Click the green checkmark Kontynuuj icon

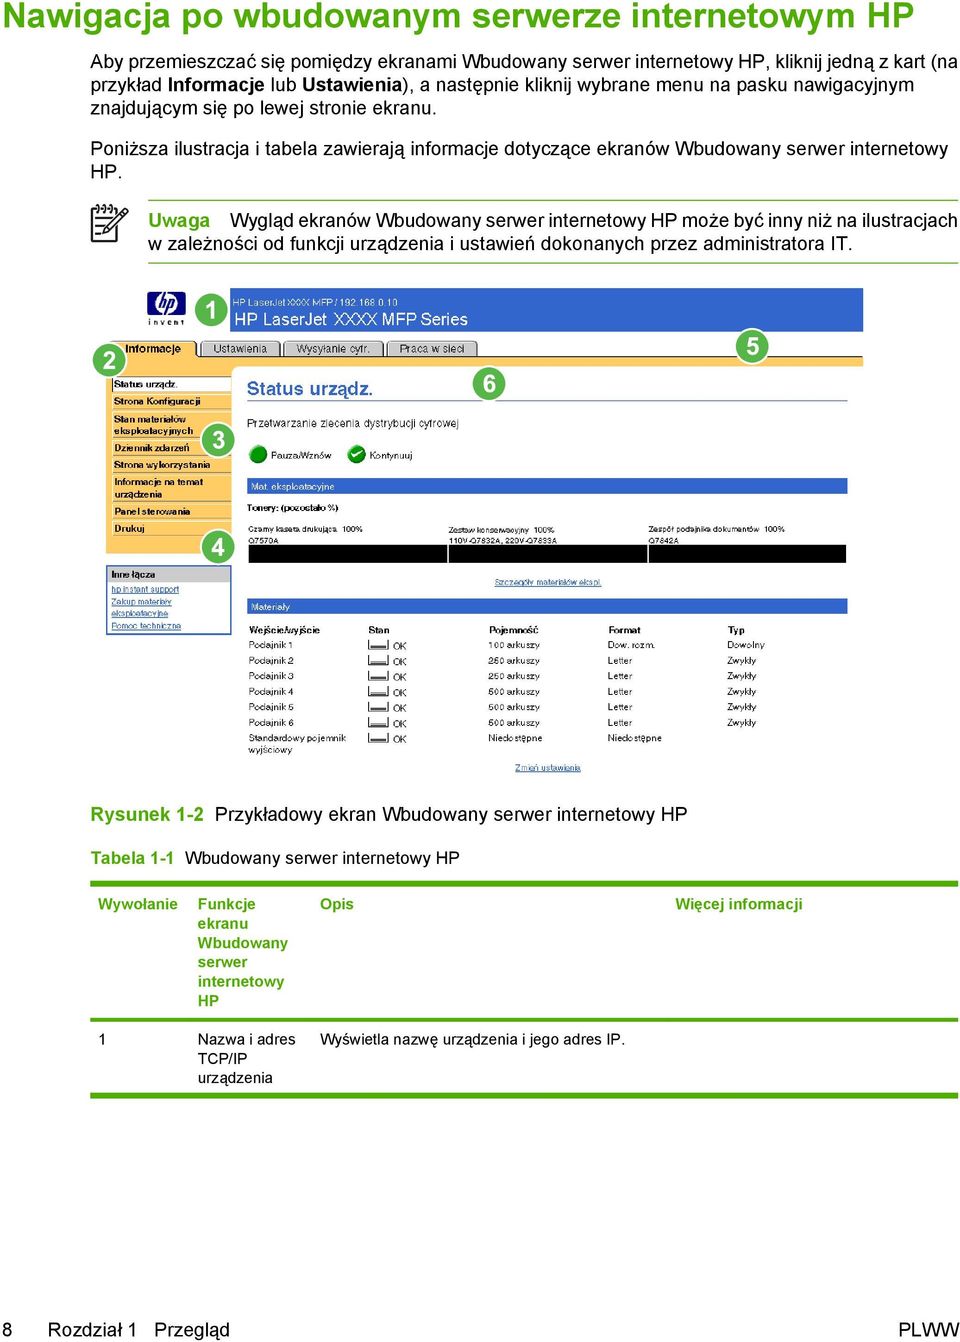point(356,454)
